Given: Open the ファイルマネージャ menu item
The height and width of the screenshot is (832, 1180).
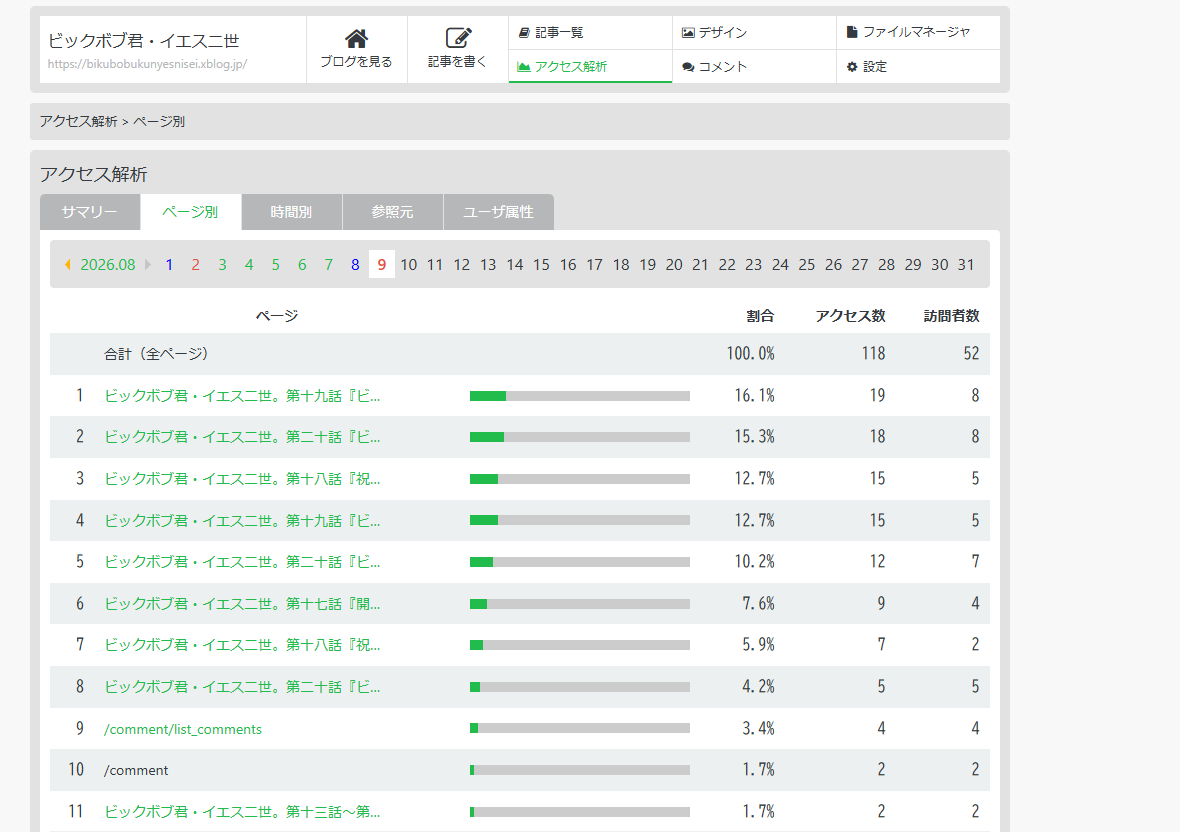Looking at the screenshot, I should coord(918,33).
